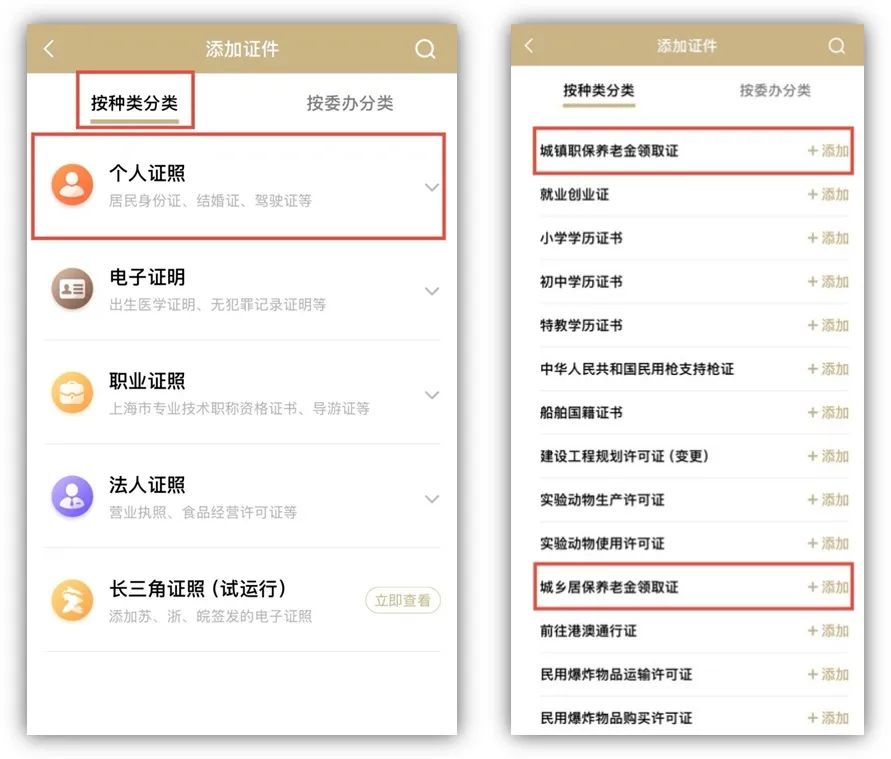Expand the 职业证照 category chevron

point(432,395)
